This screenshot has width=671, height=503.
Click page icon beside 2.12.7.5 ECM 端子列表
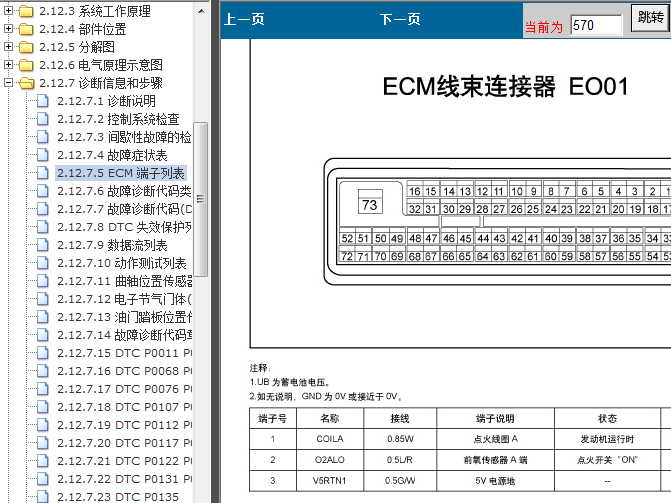click(x=42, y=173)
